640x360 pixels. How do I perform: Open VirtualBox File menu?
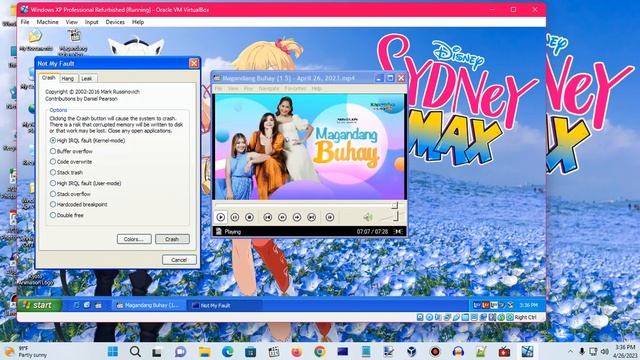point(25,22)
